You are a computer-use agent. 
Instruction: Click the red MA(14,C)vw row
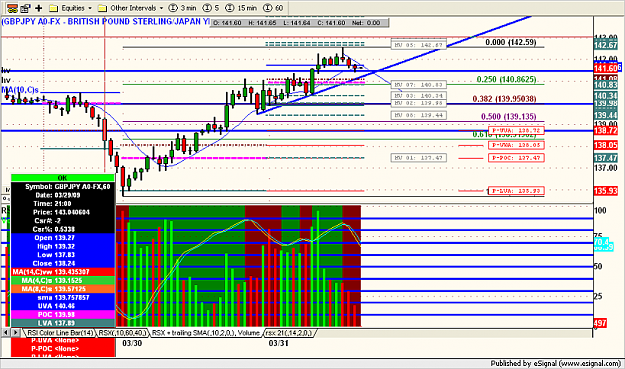pos(63,272)
